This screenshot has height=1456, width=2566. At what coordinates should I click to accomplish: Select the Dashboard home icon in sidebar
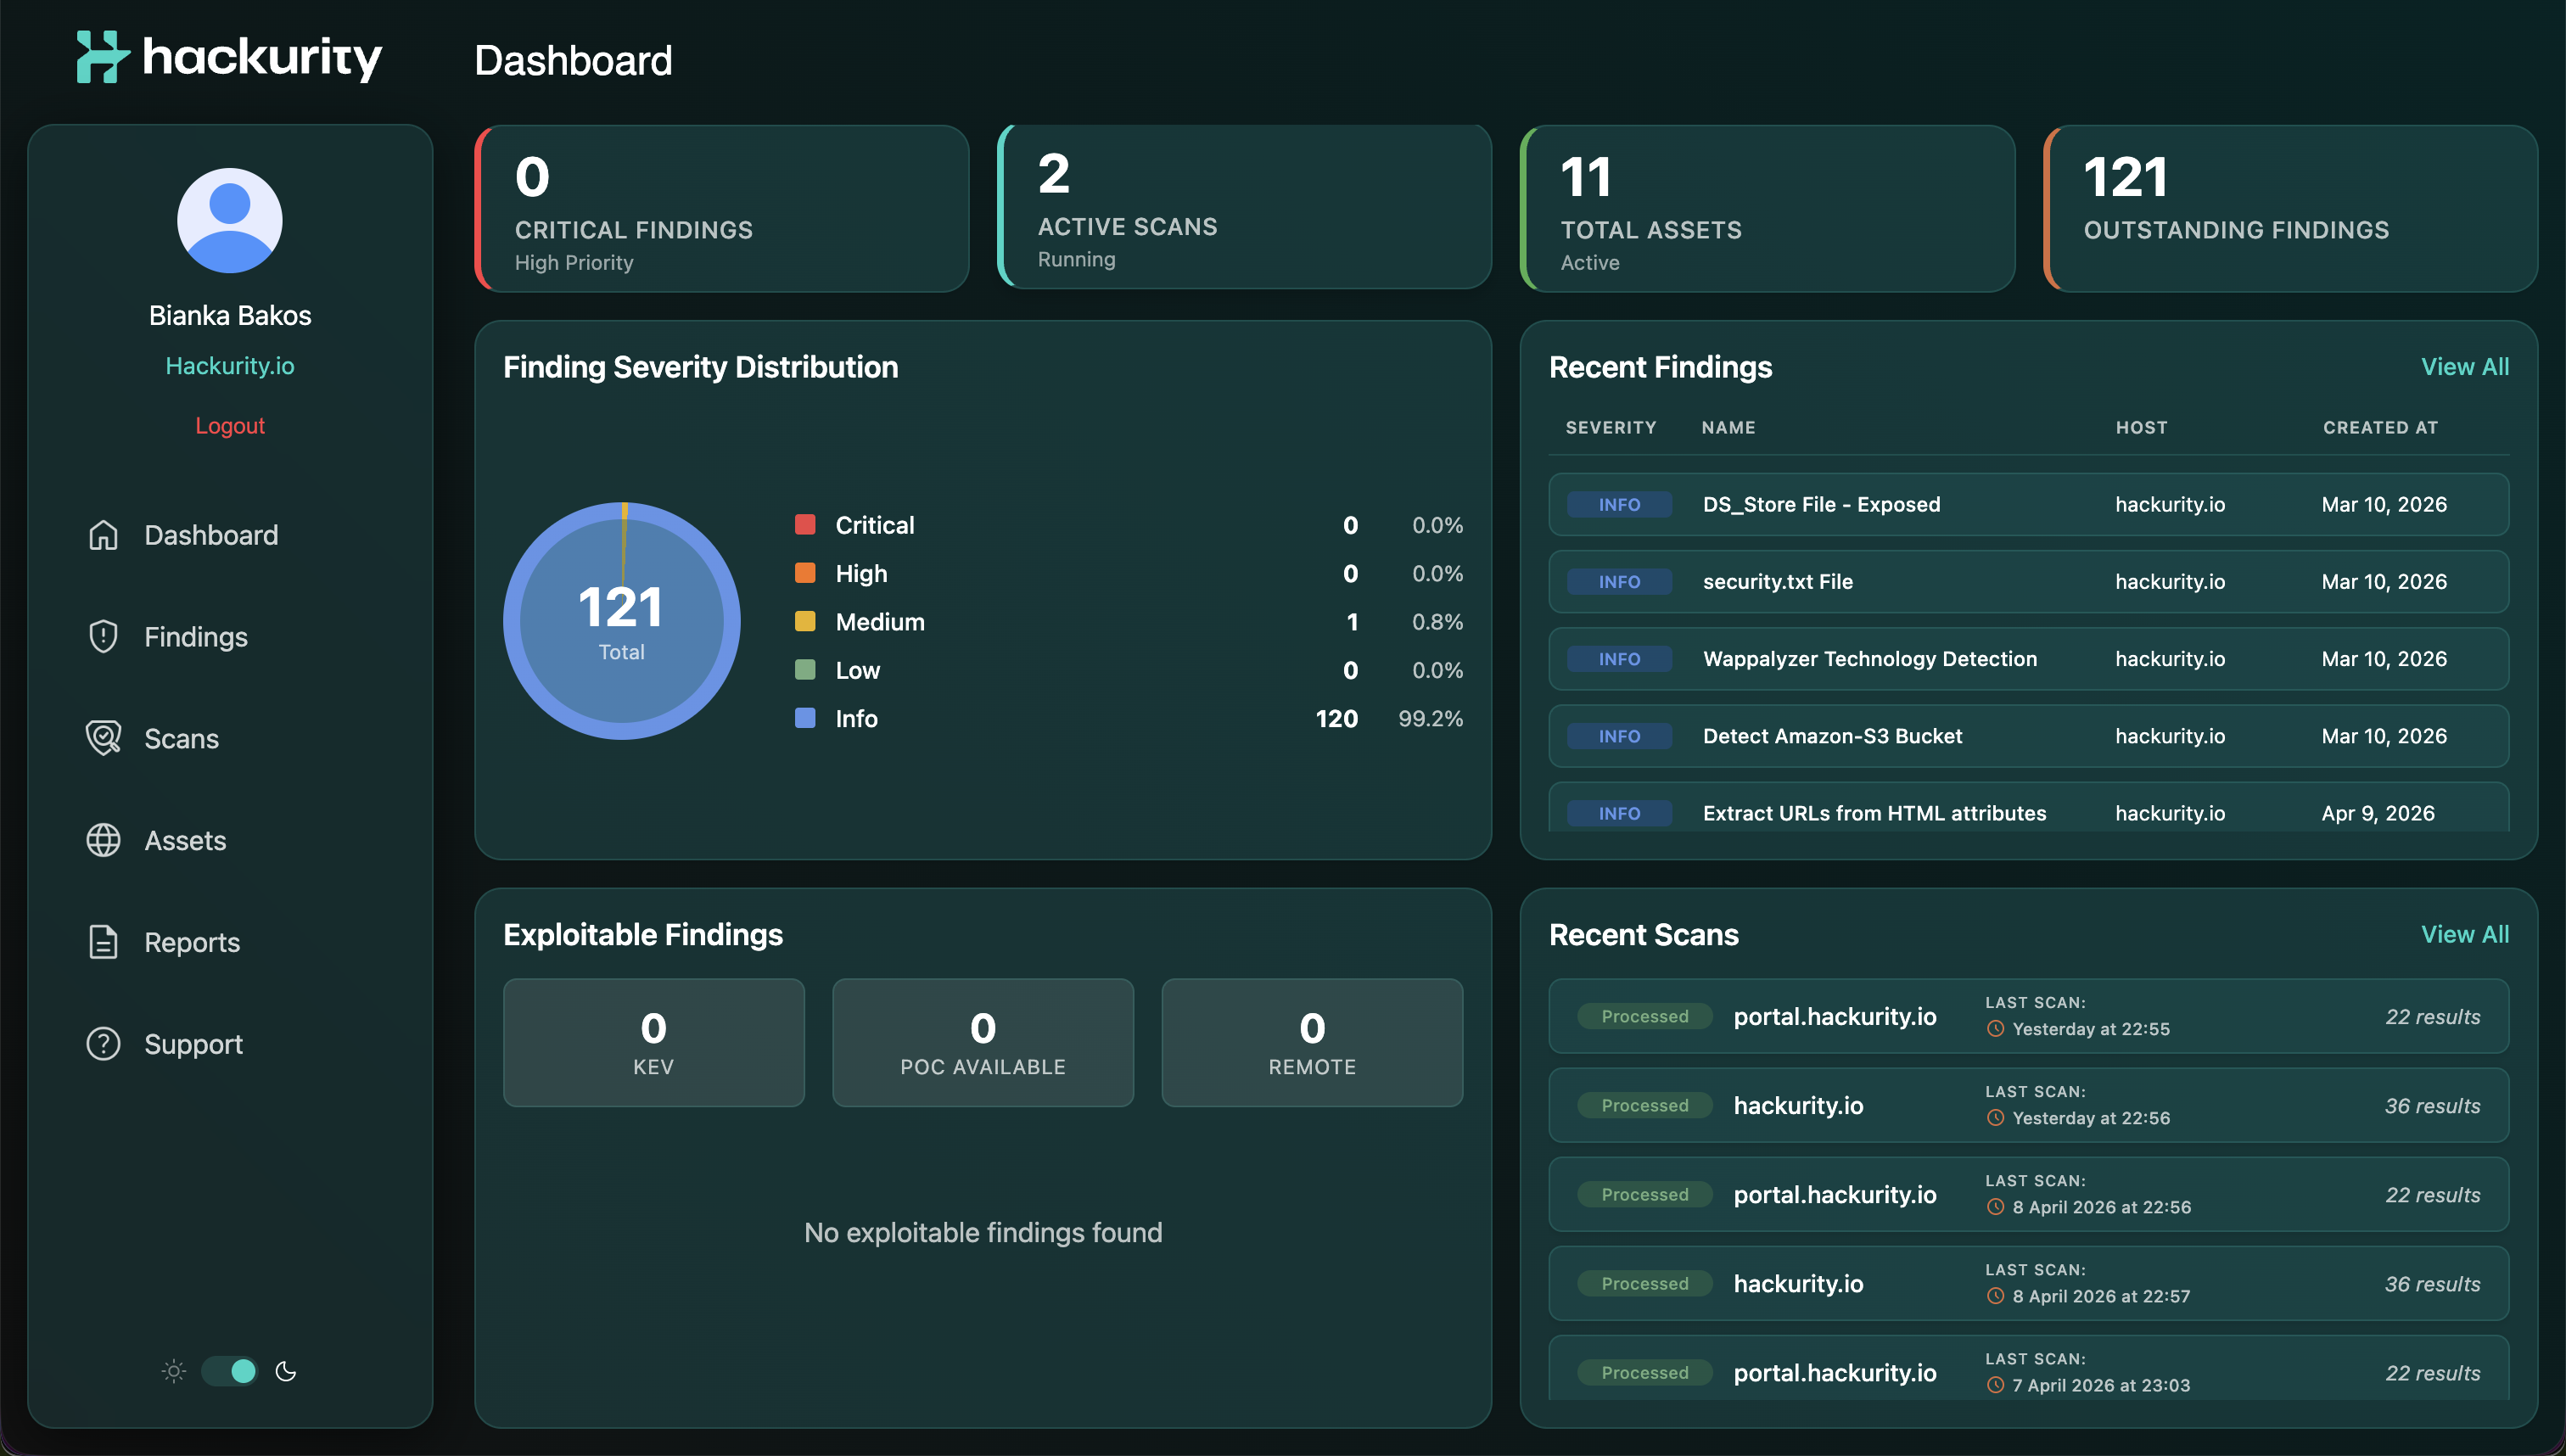[104, 535]
